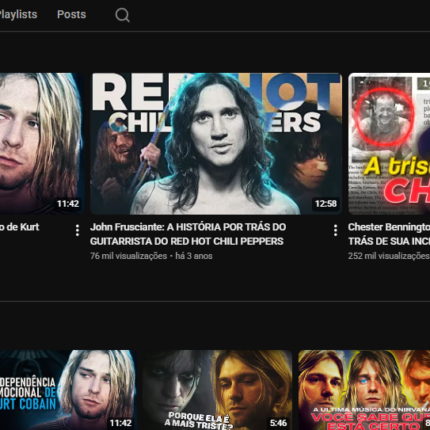Viewport: 430px width, 430px height.
Task: Open Chester Bennington video thumbnail
Action: coord(389,144)
